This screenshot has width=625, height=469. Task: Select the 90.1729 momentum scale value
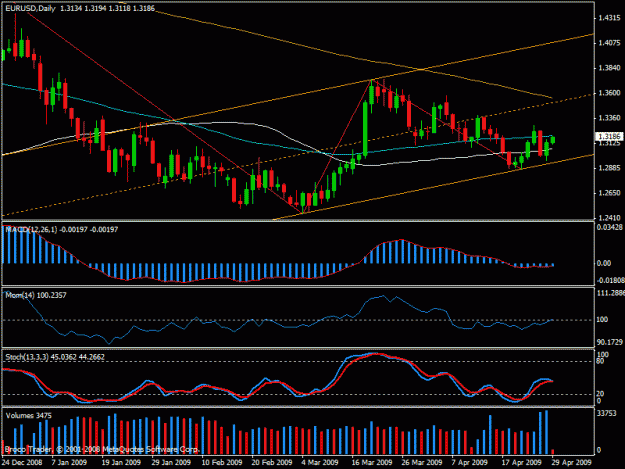pyautogui.click(x=609, y=342)
